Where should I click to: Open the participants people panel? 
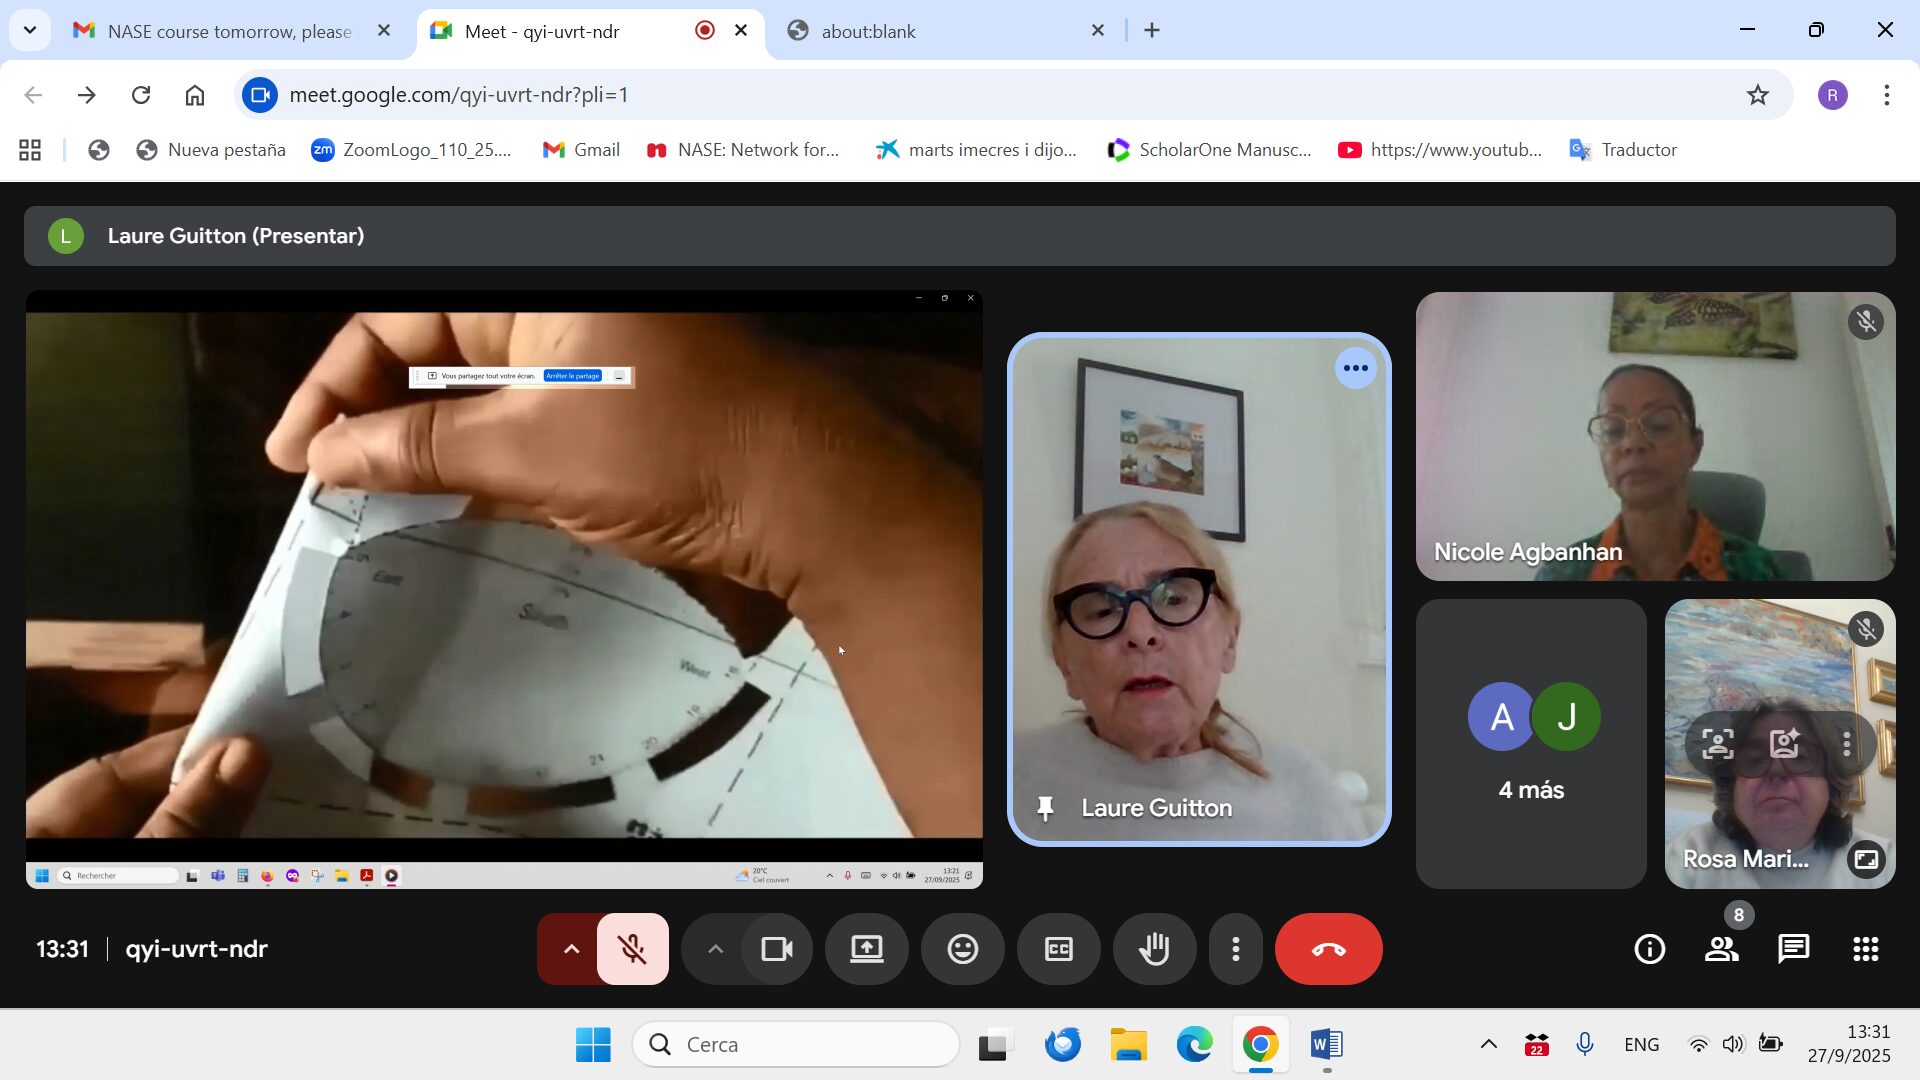pos(1721,949)
